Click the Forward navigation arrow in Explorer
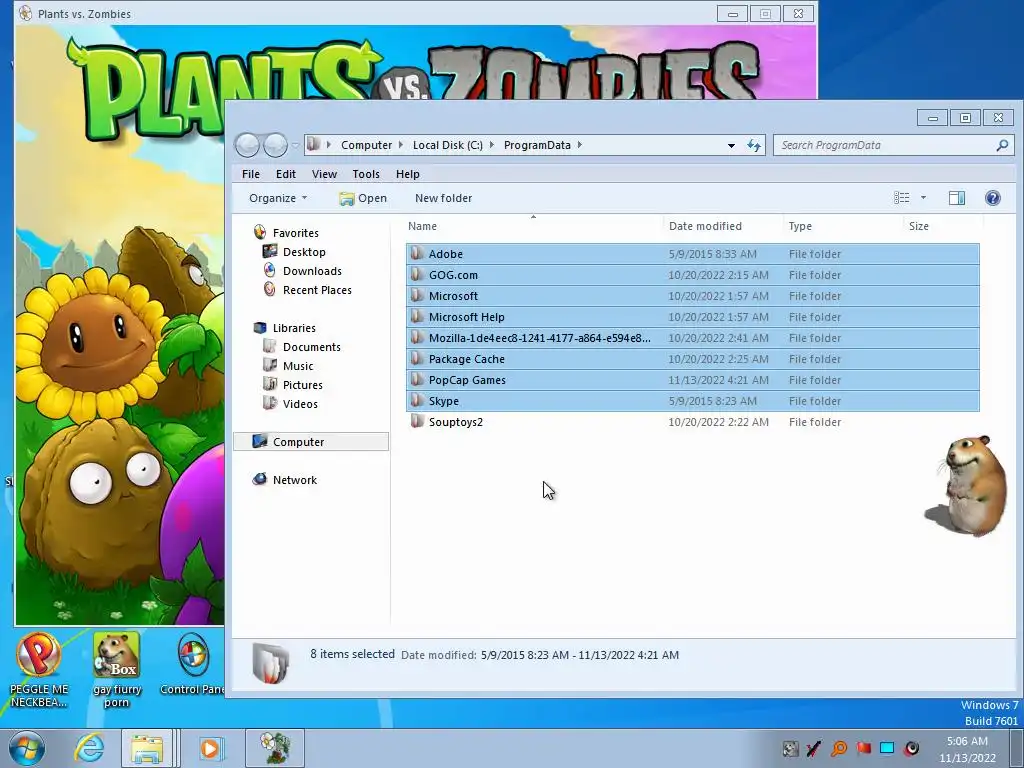 [275, 145]
